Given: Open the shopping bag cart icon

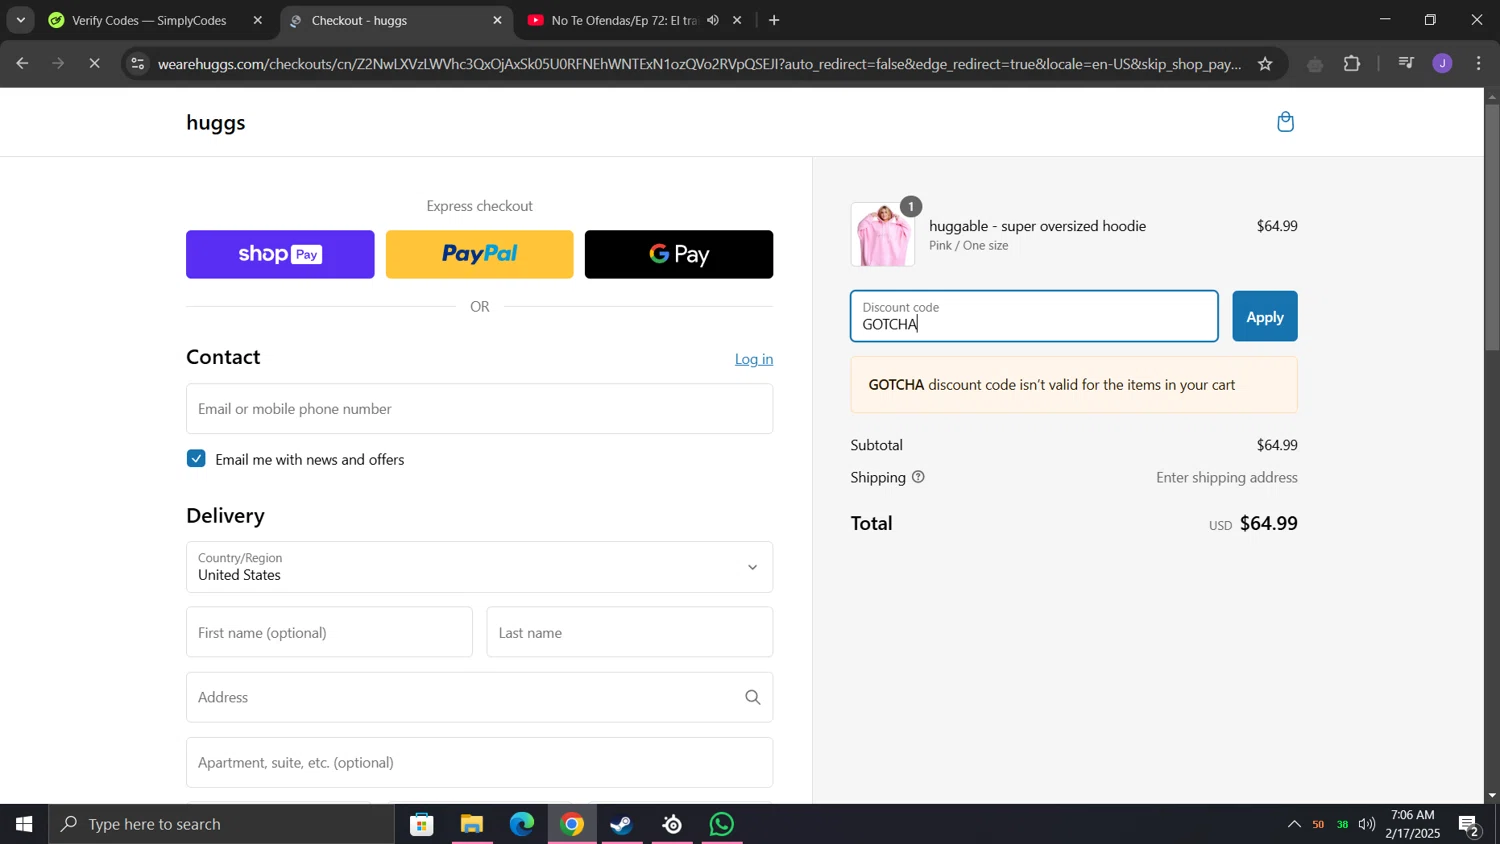Looking at the screenshot, I should [1286, 122].
